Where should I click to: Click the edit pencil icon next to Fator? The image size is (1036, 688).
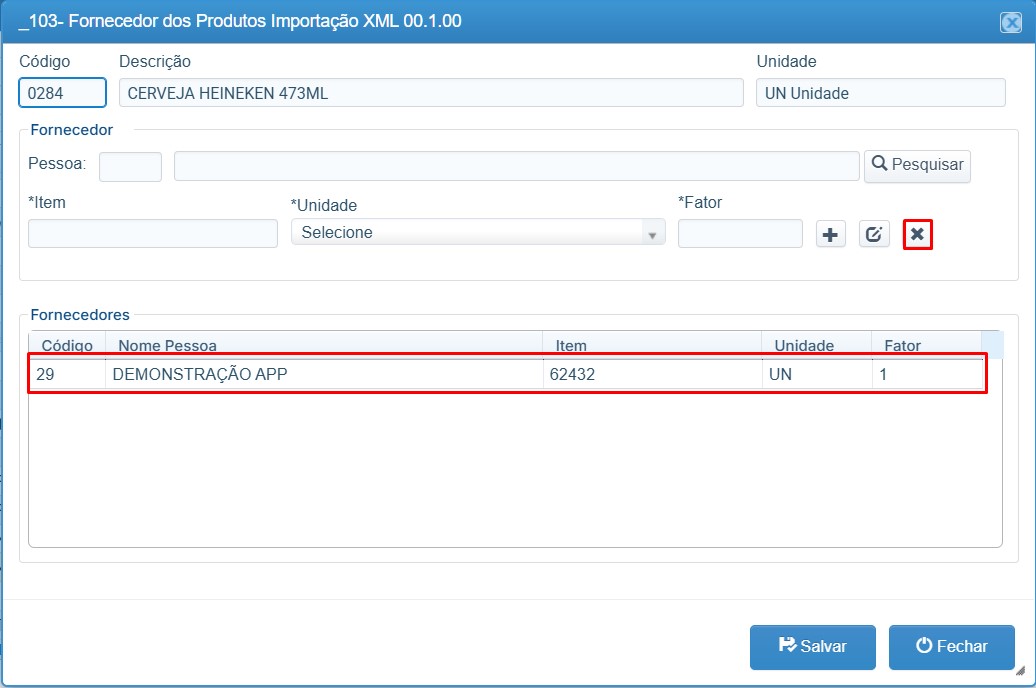(874, 234)
